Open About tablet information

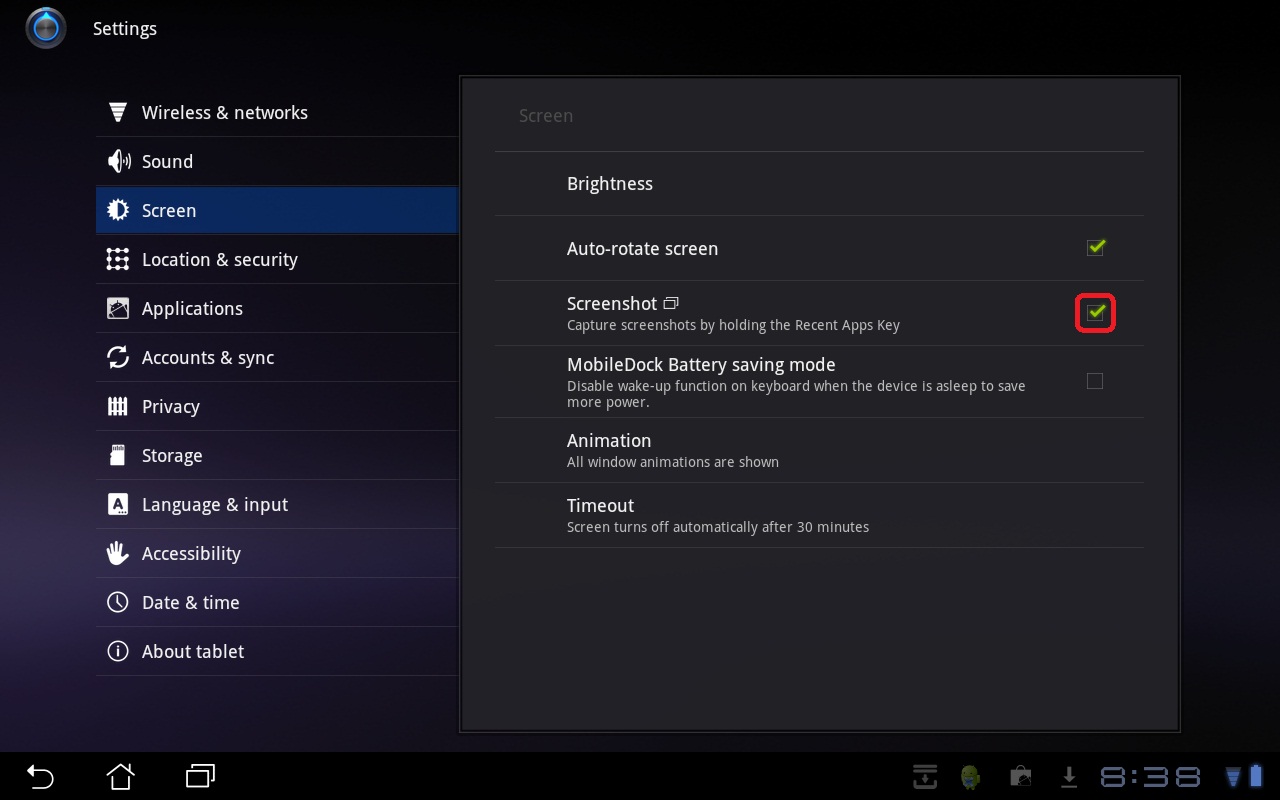pos(193,651)
